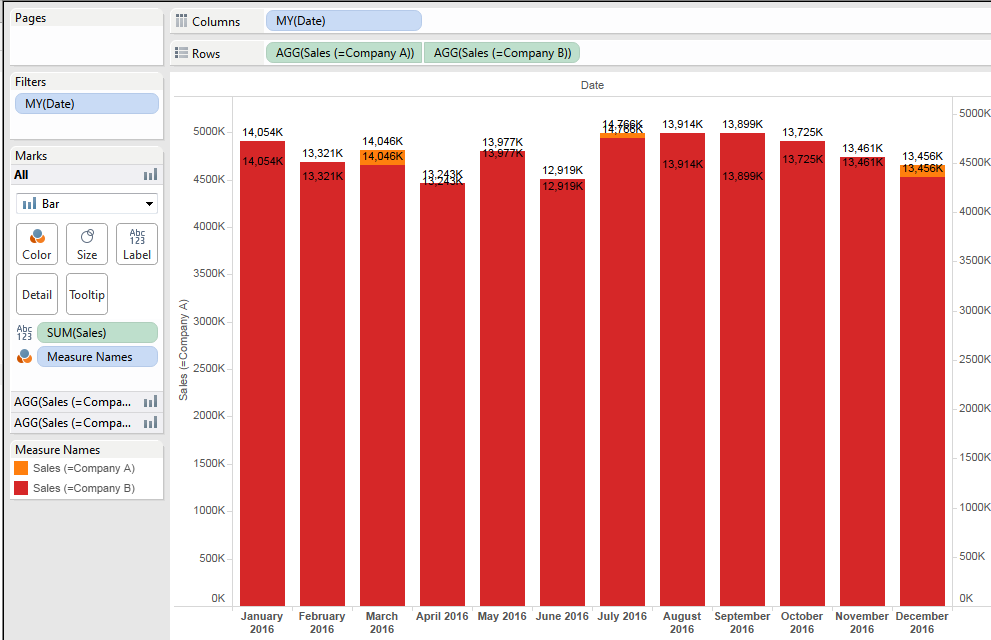This screenshot has width=991, height=640.
Task: Select the September 2016 bar
Action: pos(743,370)
